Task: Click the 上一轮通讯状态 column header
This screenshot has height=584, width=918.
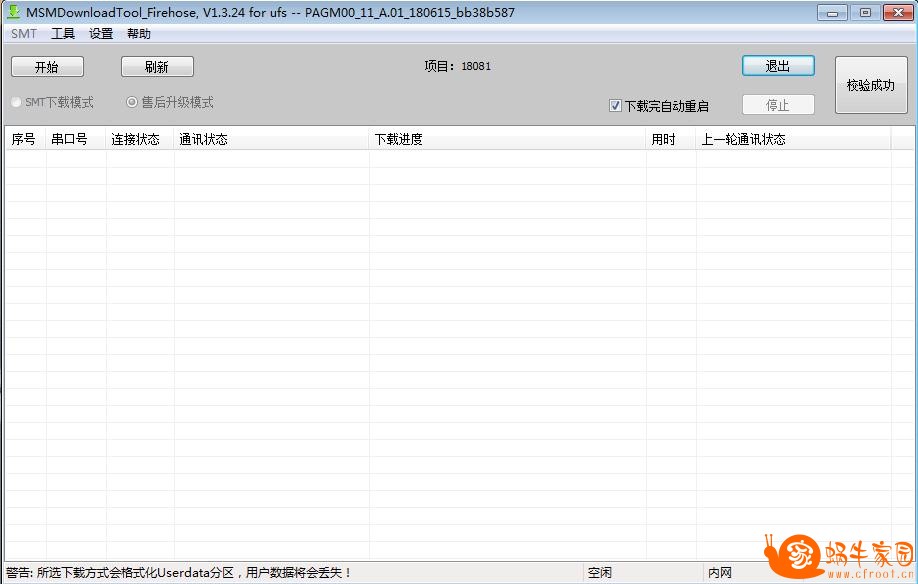Action: [793, 139]
